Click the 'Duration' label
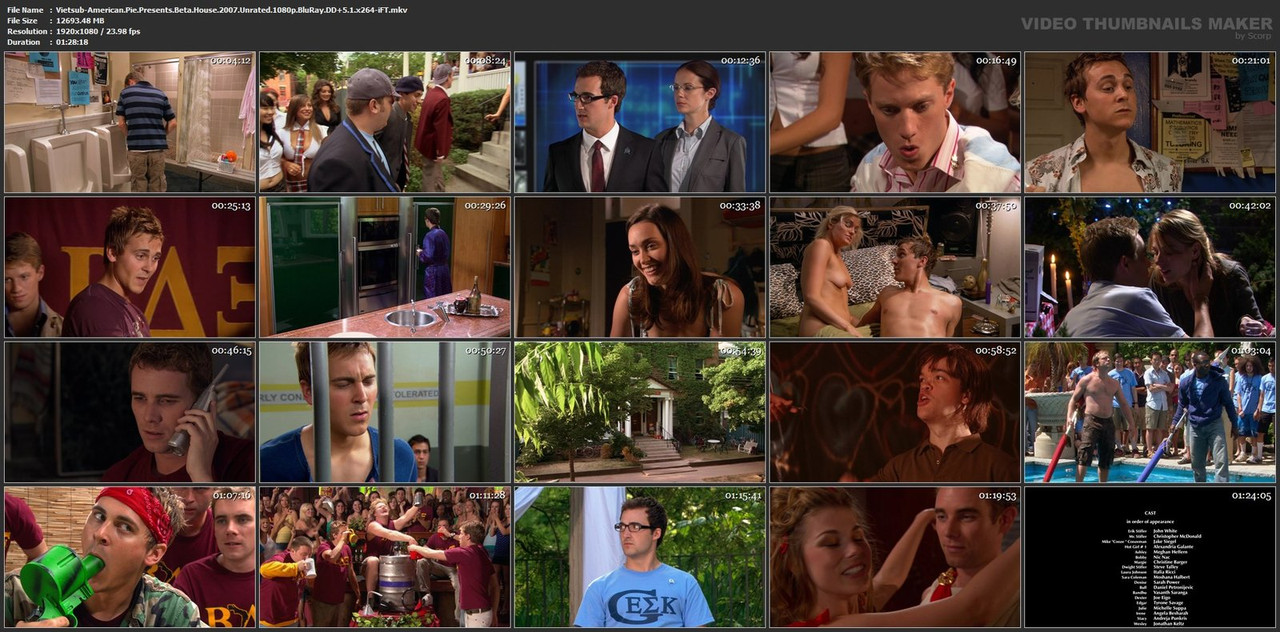This screenshot has width=1280, height=632. (23, 42)
